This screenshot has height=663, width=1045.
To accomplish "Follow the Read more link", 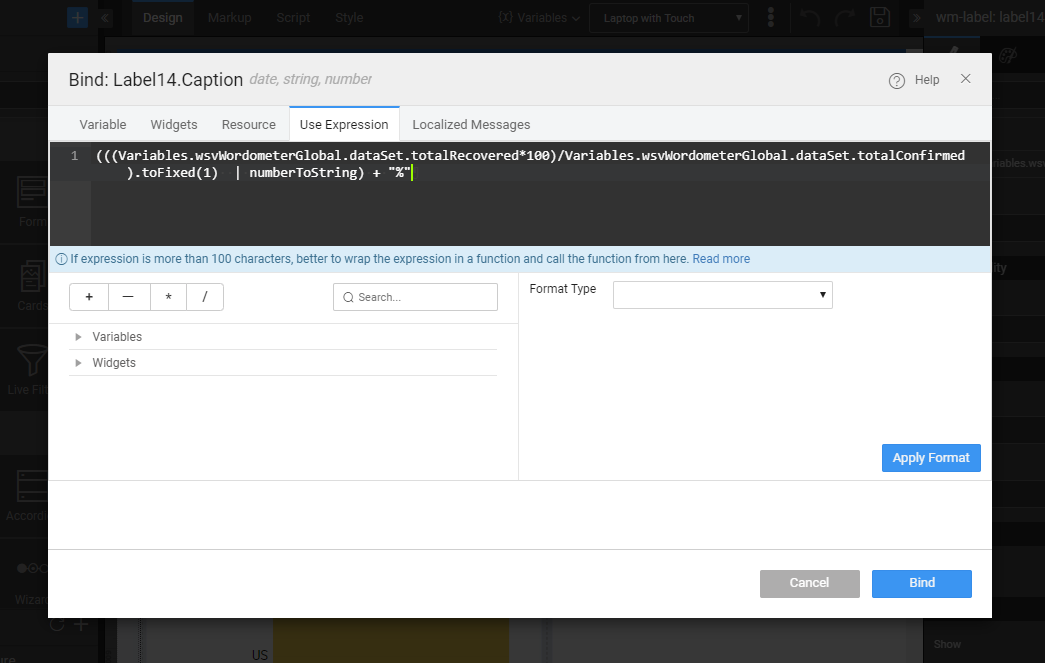I will pyautogui.click(x=720, y=258).
